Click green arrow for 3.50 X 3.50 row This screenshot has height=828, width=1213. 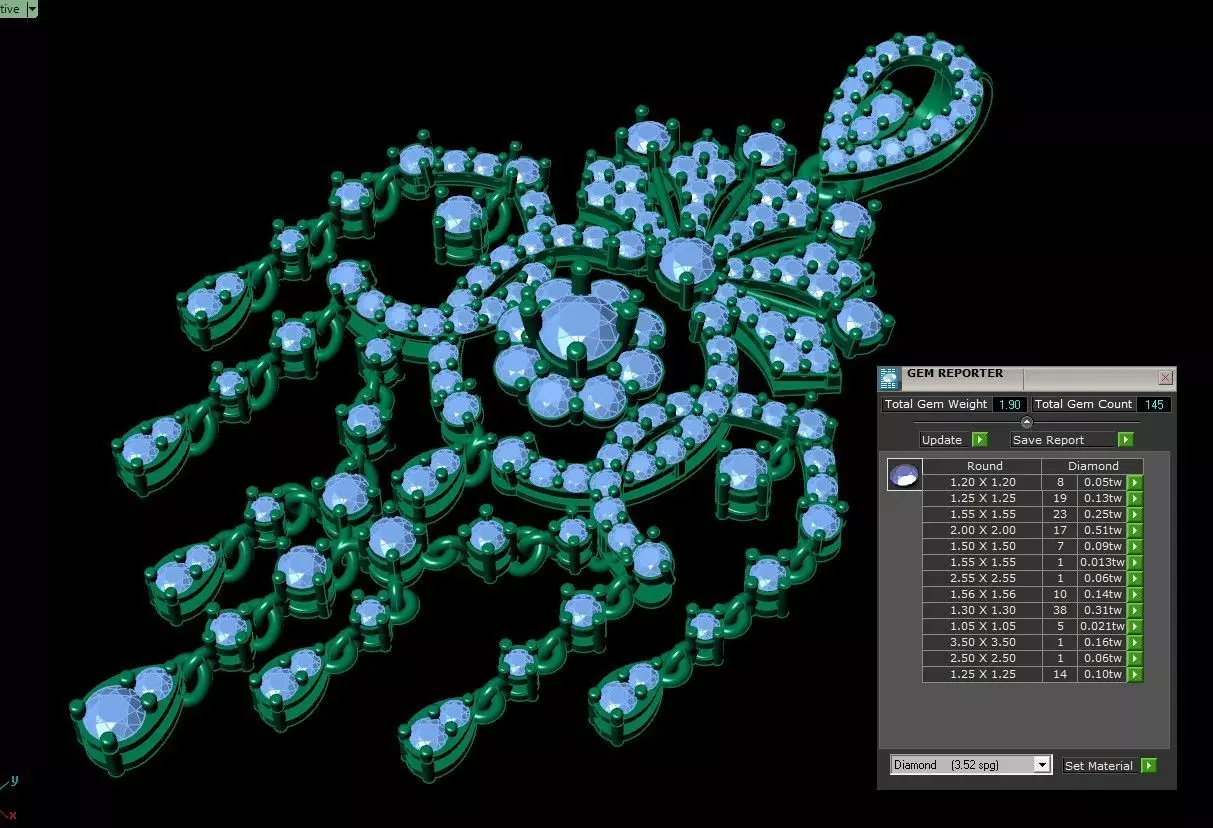pyautogui.click(x=1135, y=642)
